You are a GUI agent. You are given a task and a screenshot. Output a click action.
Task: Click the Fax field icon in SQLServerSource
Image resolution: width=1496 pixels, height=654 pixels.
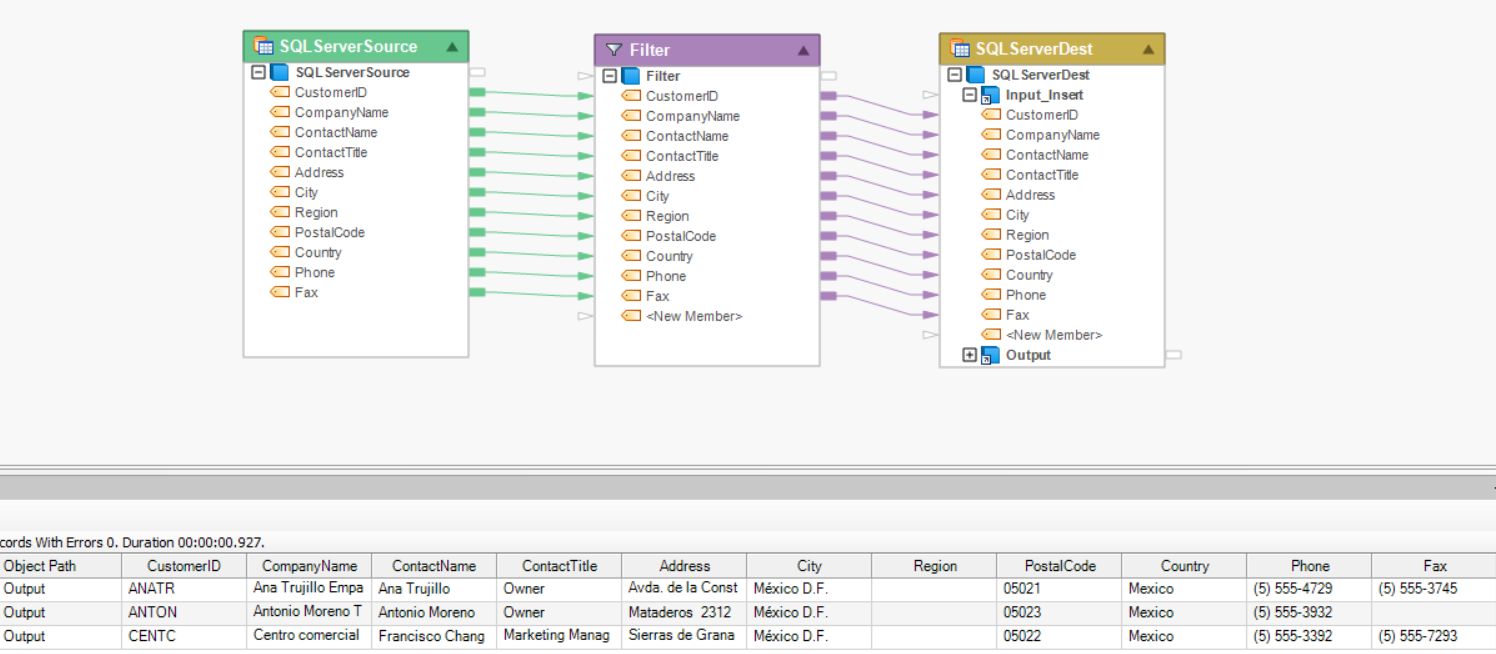pyautogui.click(x=280, y=292)
